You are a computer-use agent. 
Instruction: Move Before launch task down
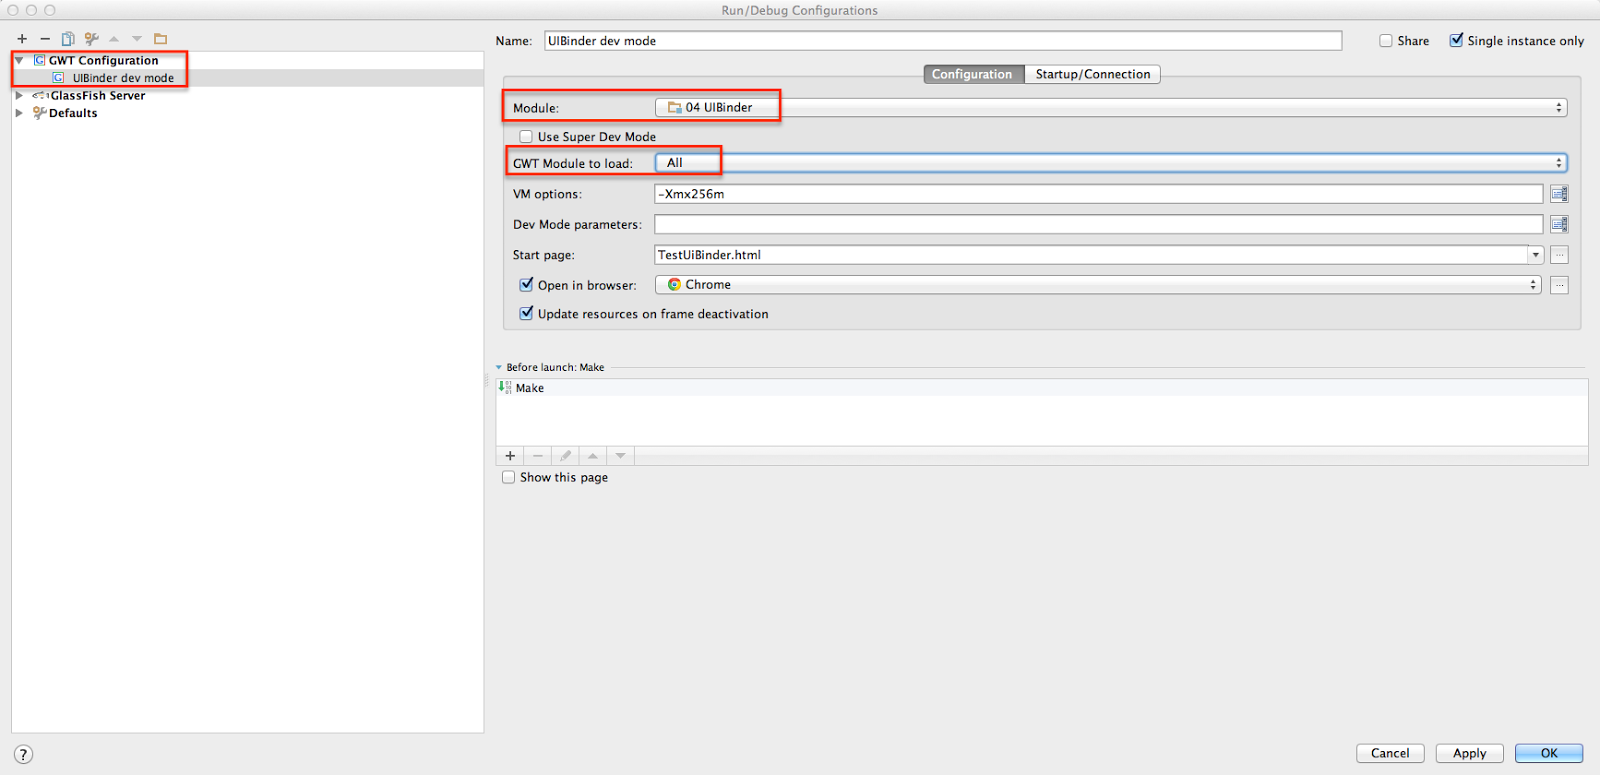pyautogui.click(x=621, y=456)
